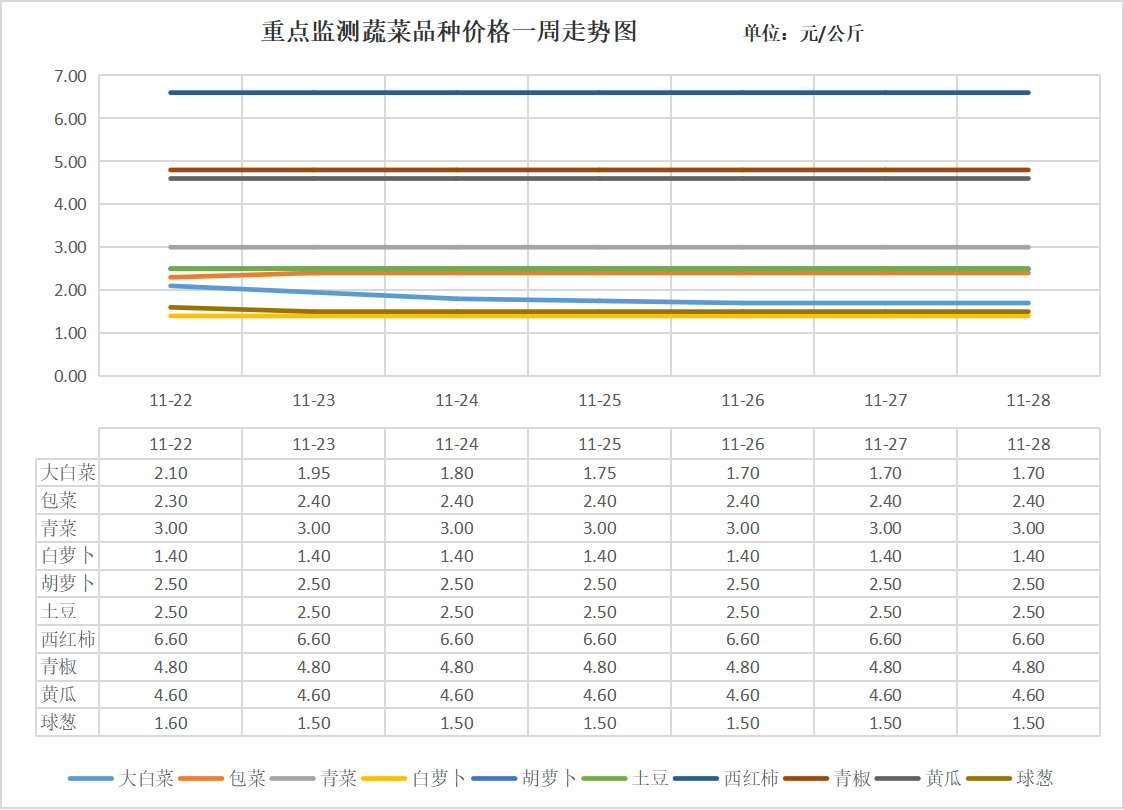
Task: Select the 西红柿 row header in table
Action: pos(68,639)
